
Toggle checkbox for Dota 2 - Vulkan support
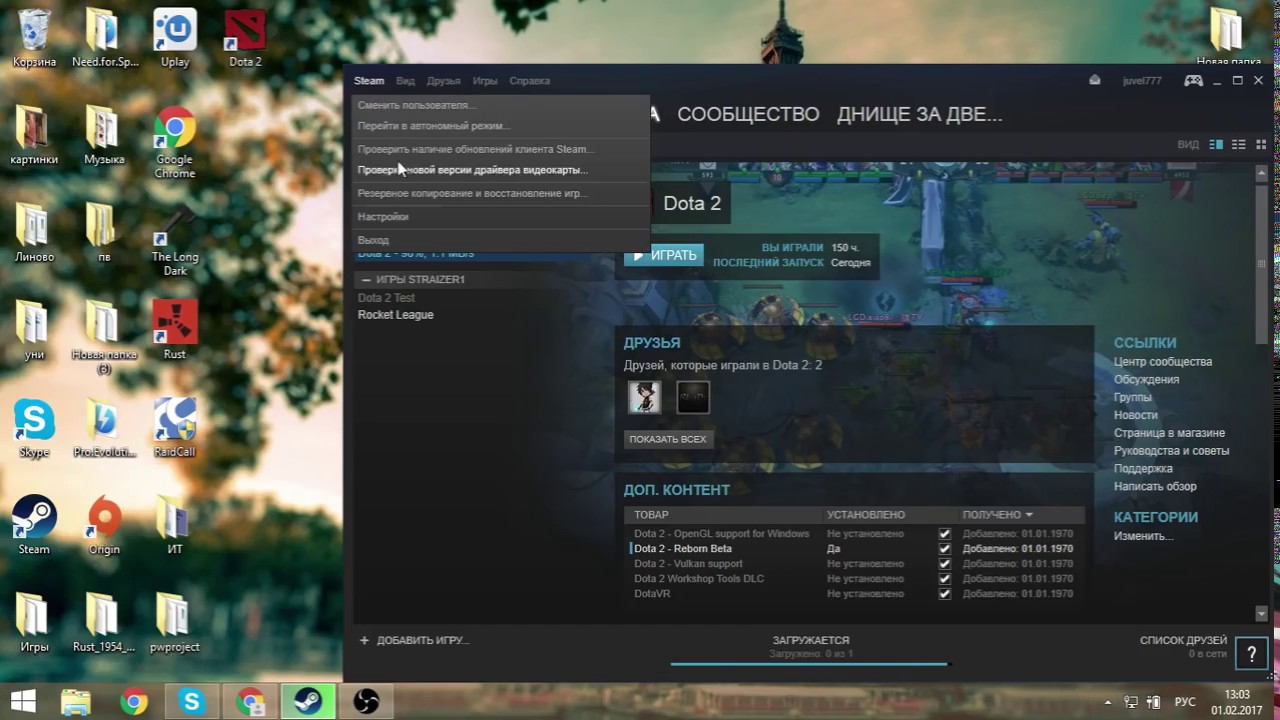point(945,564)
